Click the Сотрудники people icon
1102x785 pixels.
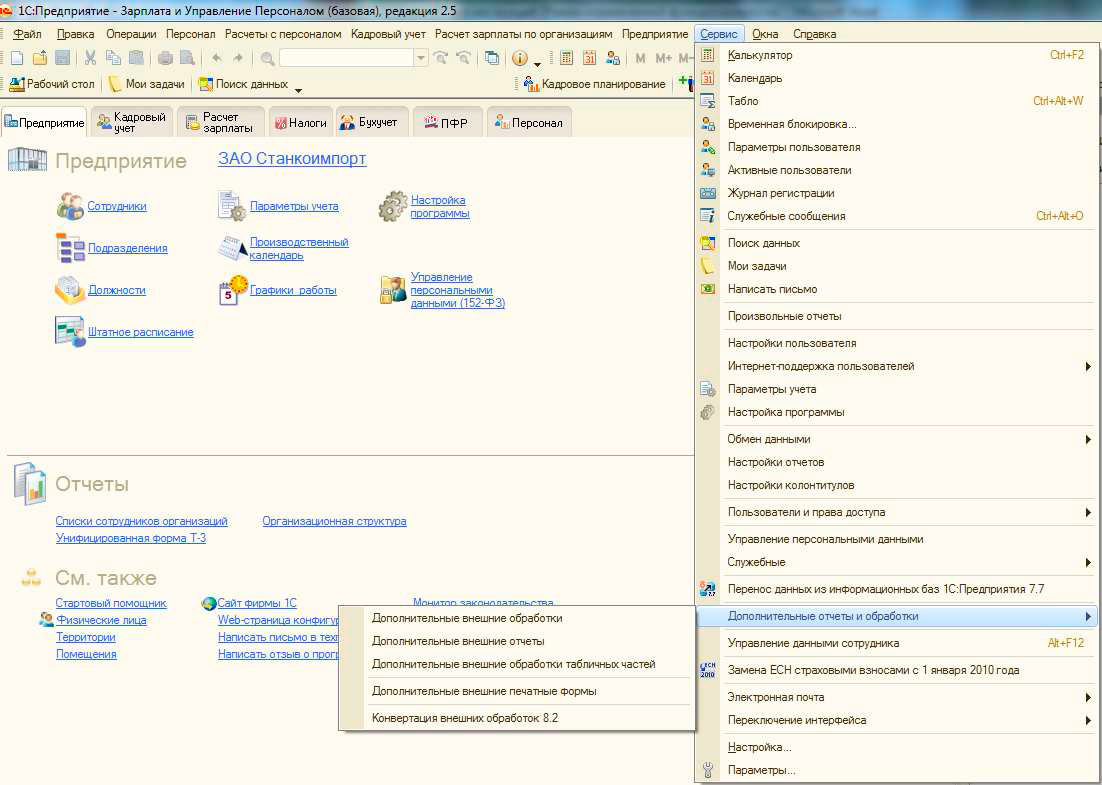click(x=70, y=206)
